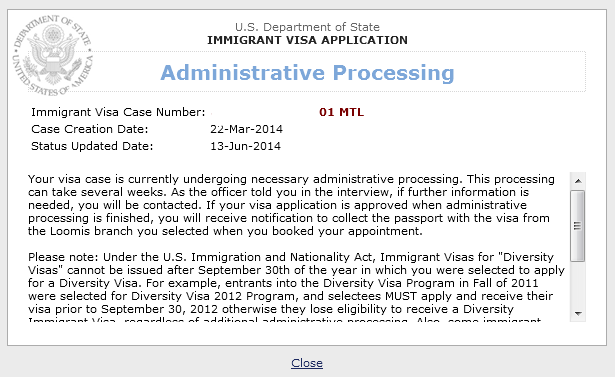Click the Department of State seal
This screenshot has width=615, height=377.
point(53,55)
